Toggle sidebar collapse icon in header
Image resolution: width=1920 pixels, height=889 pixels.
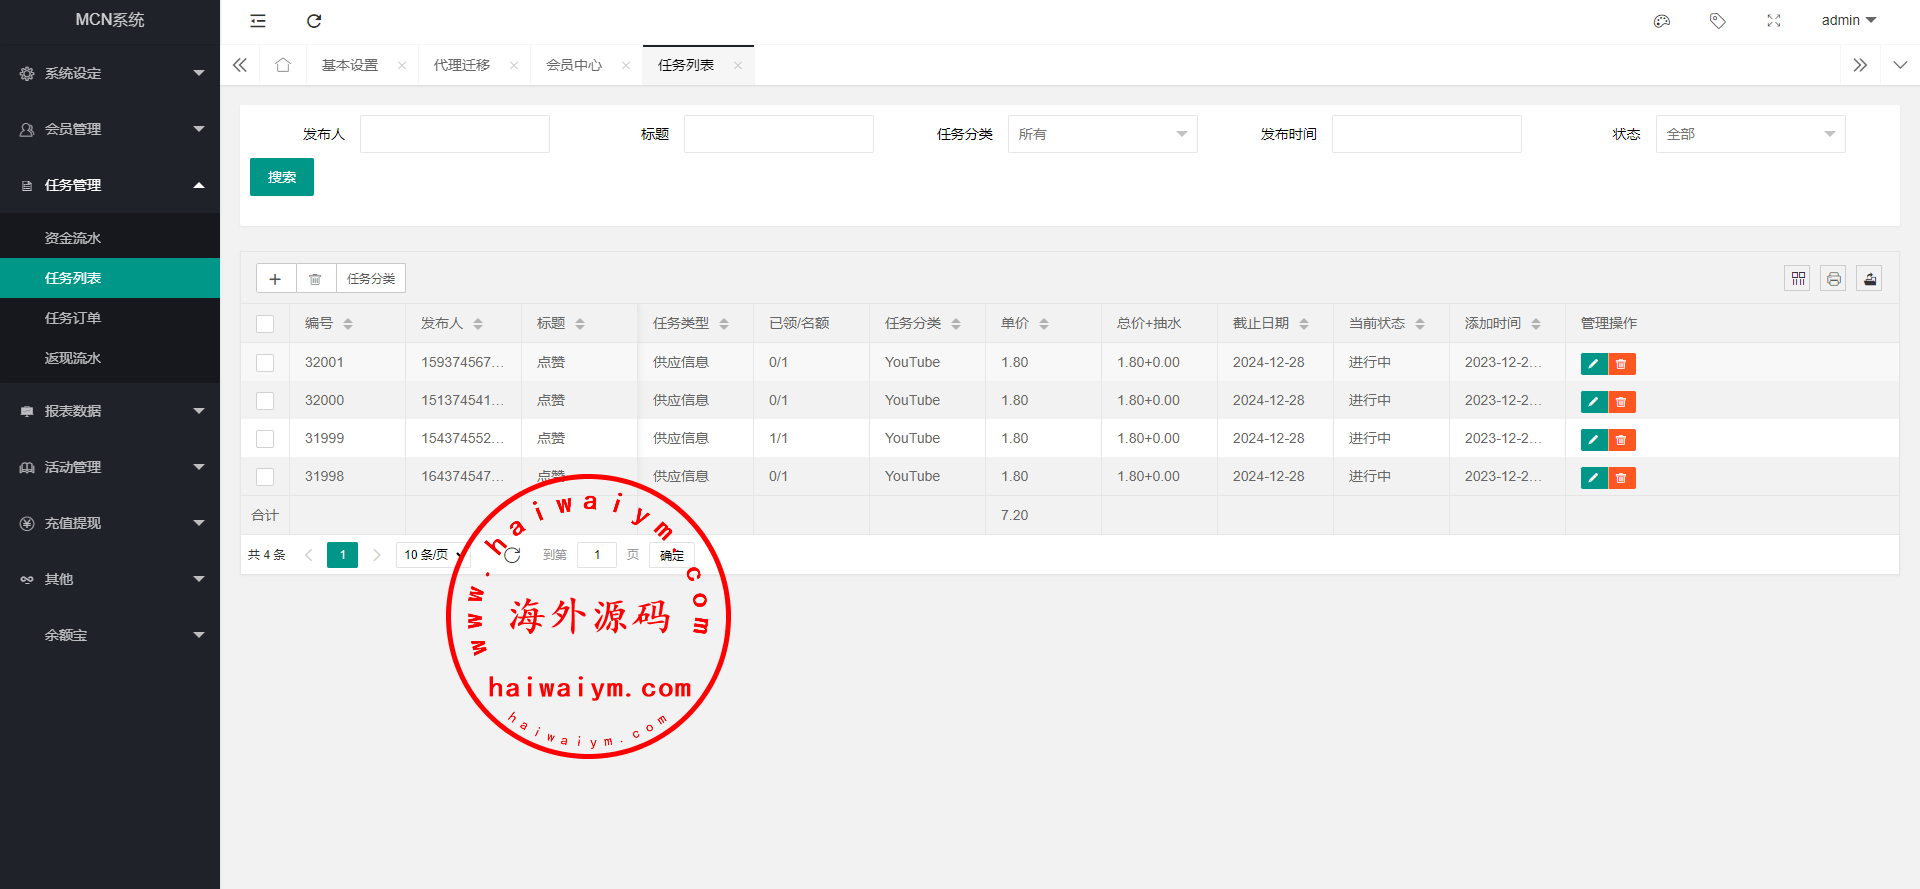coord(258,21)
